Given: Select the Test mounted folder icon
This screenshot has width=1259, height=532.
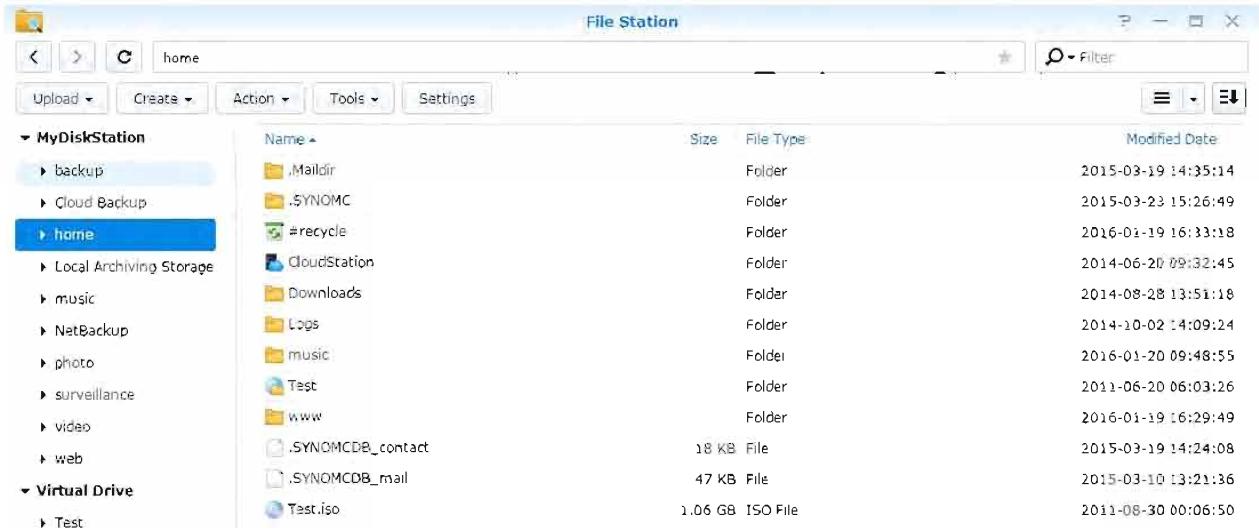Looking at the screenshot, I should (273, 386).
